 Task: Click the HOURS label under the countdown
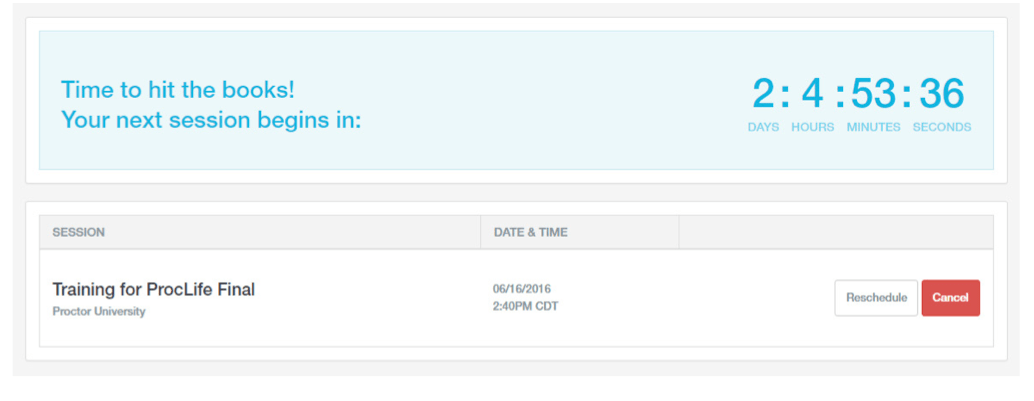point(812,127)
